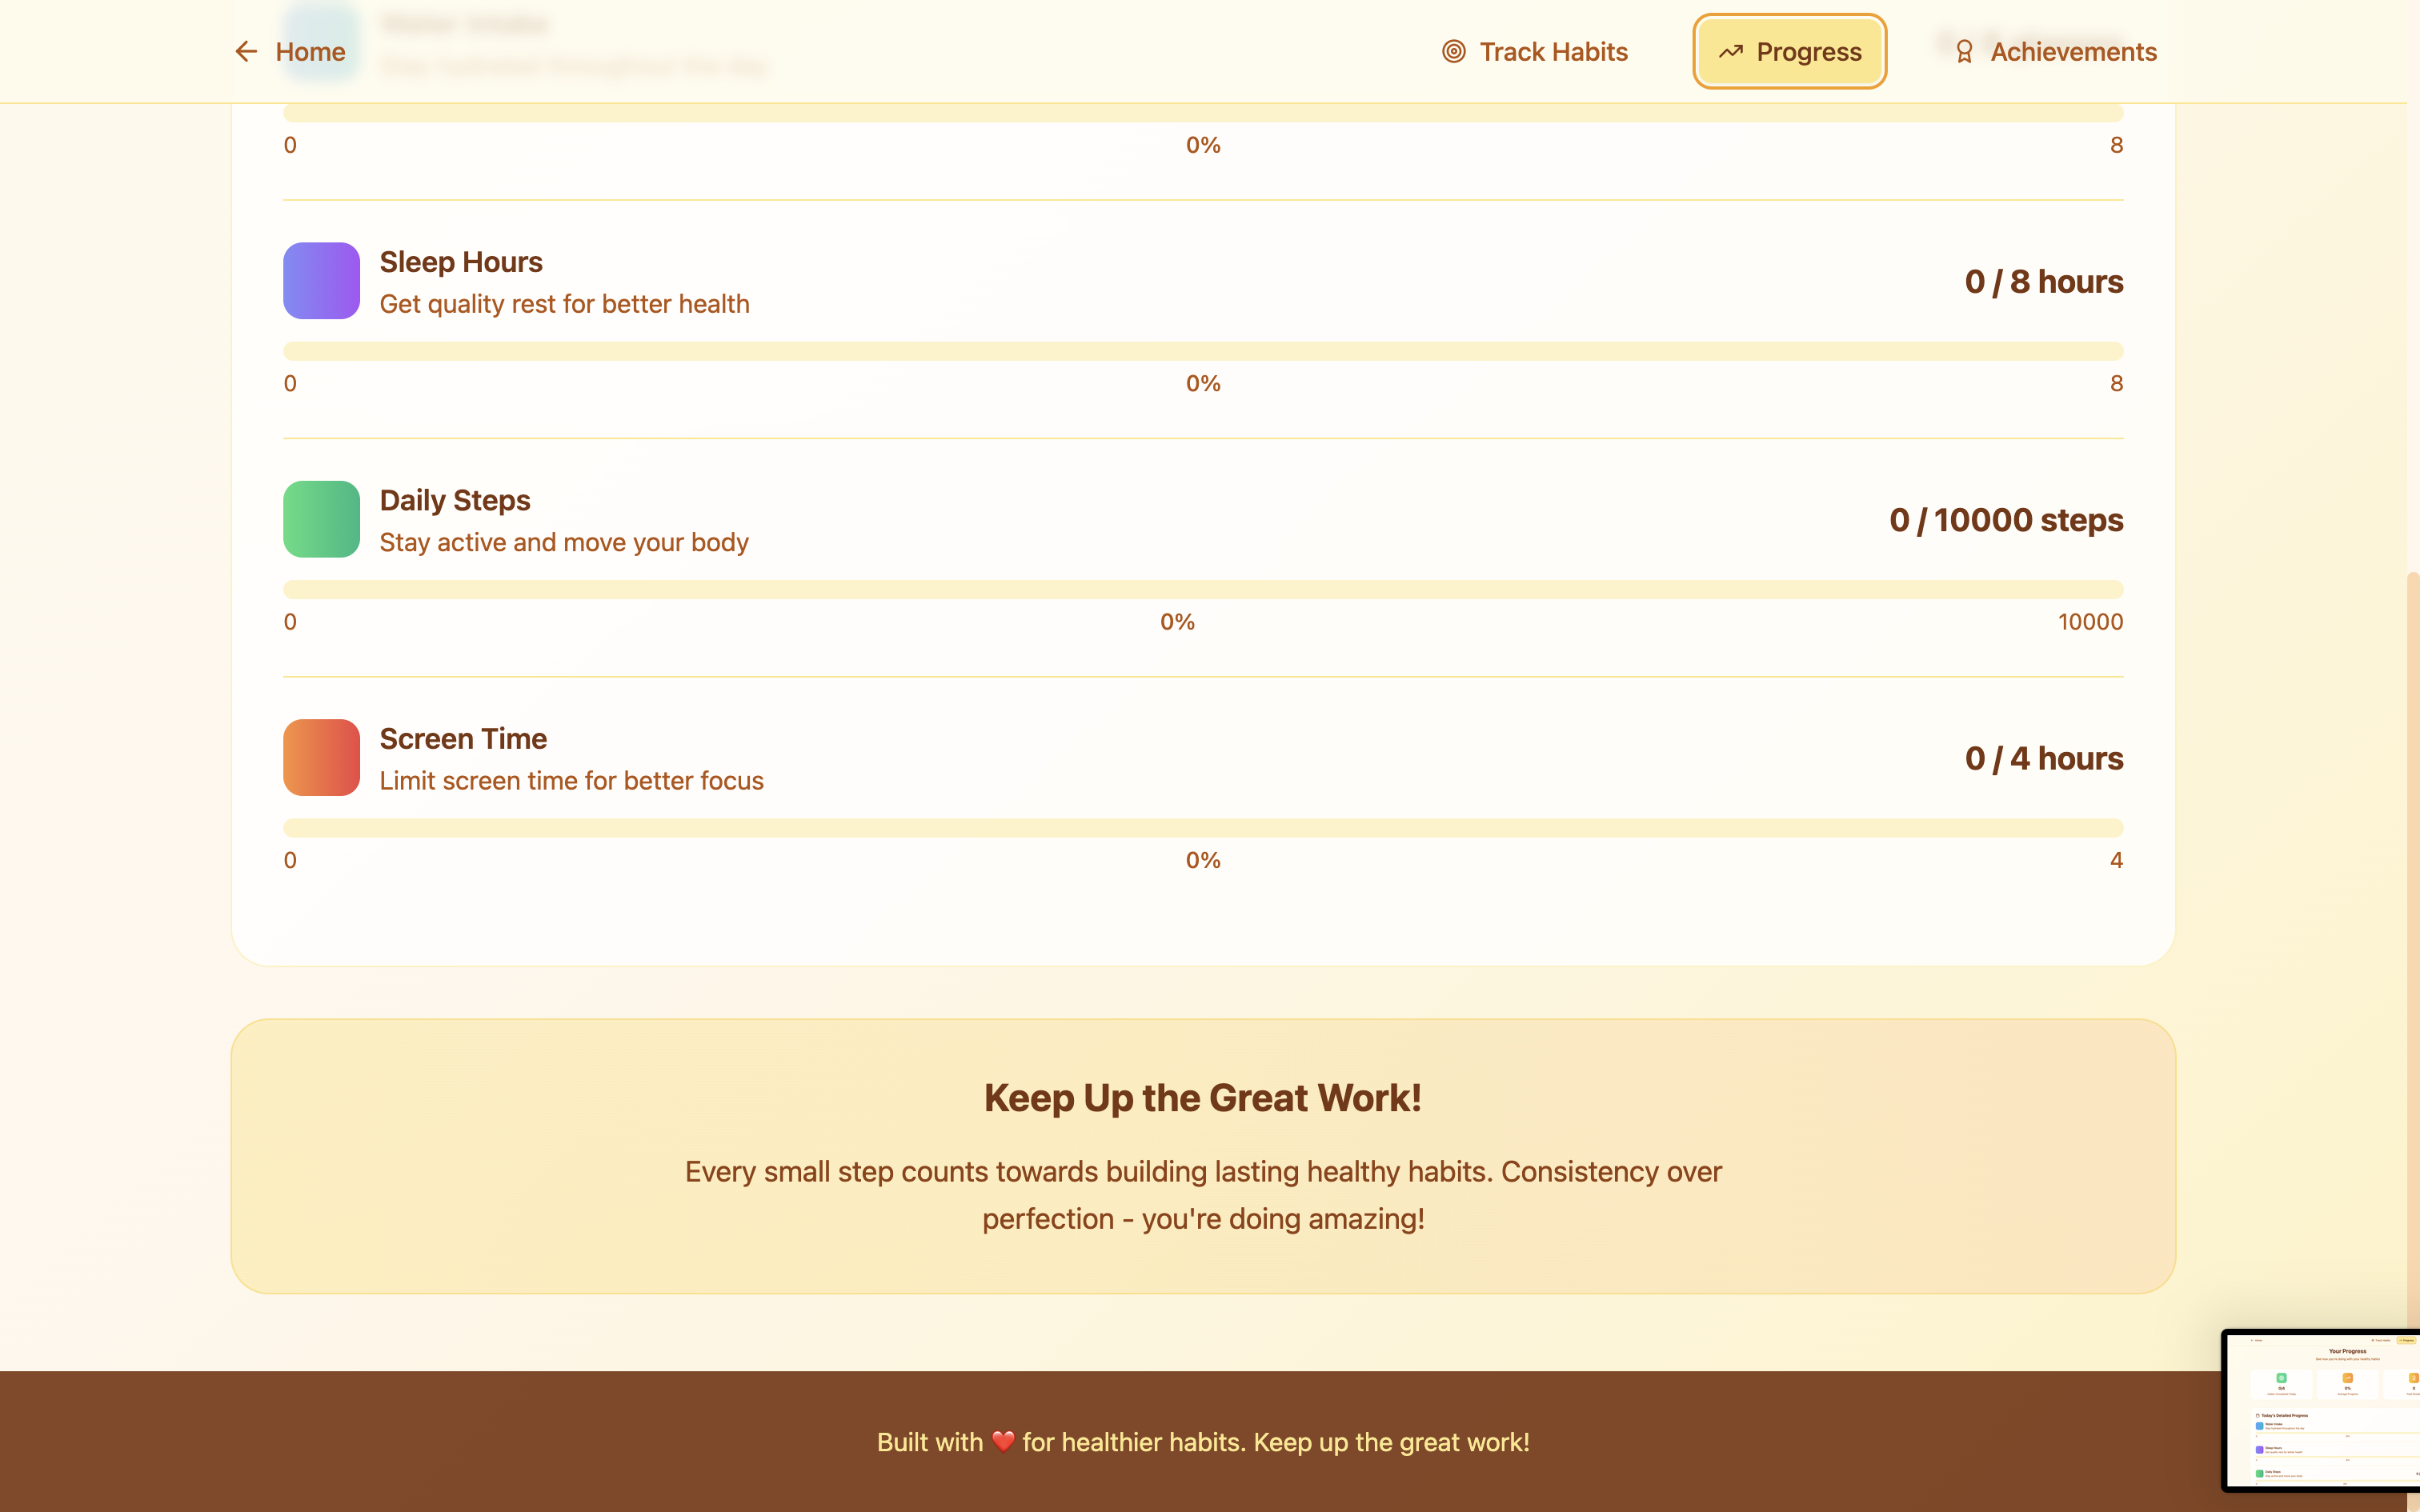Click the Screen Time progress bar

1203,828
